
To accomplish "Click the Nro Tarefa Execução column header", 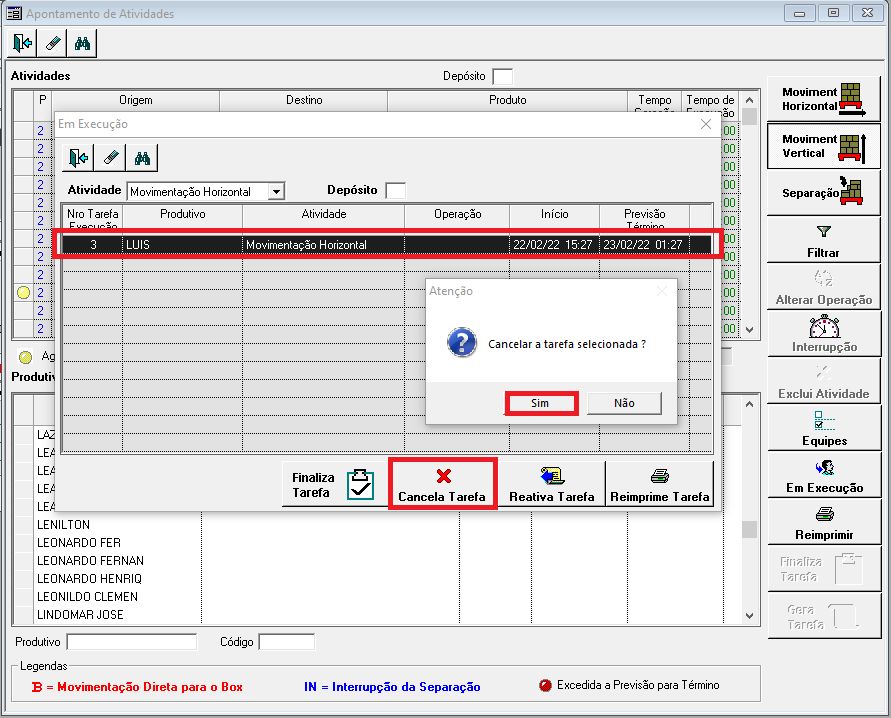I will (93, 218).
